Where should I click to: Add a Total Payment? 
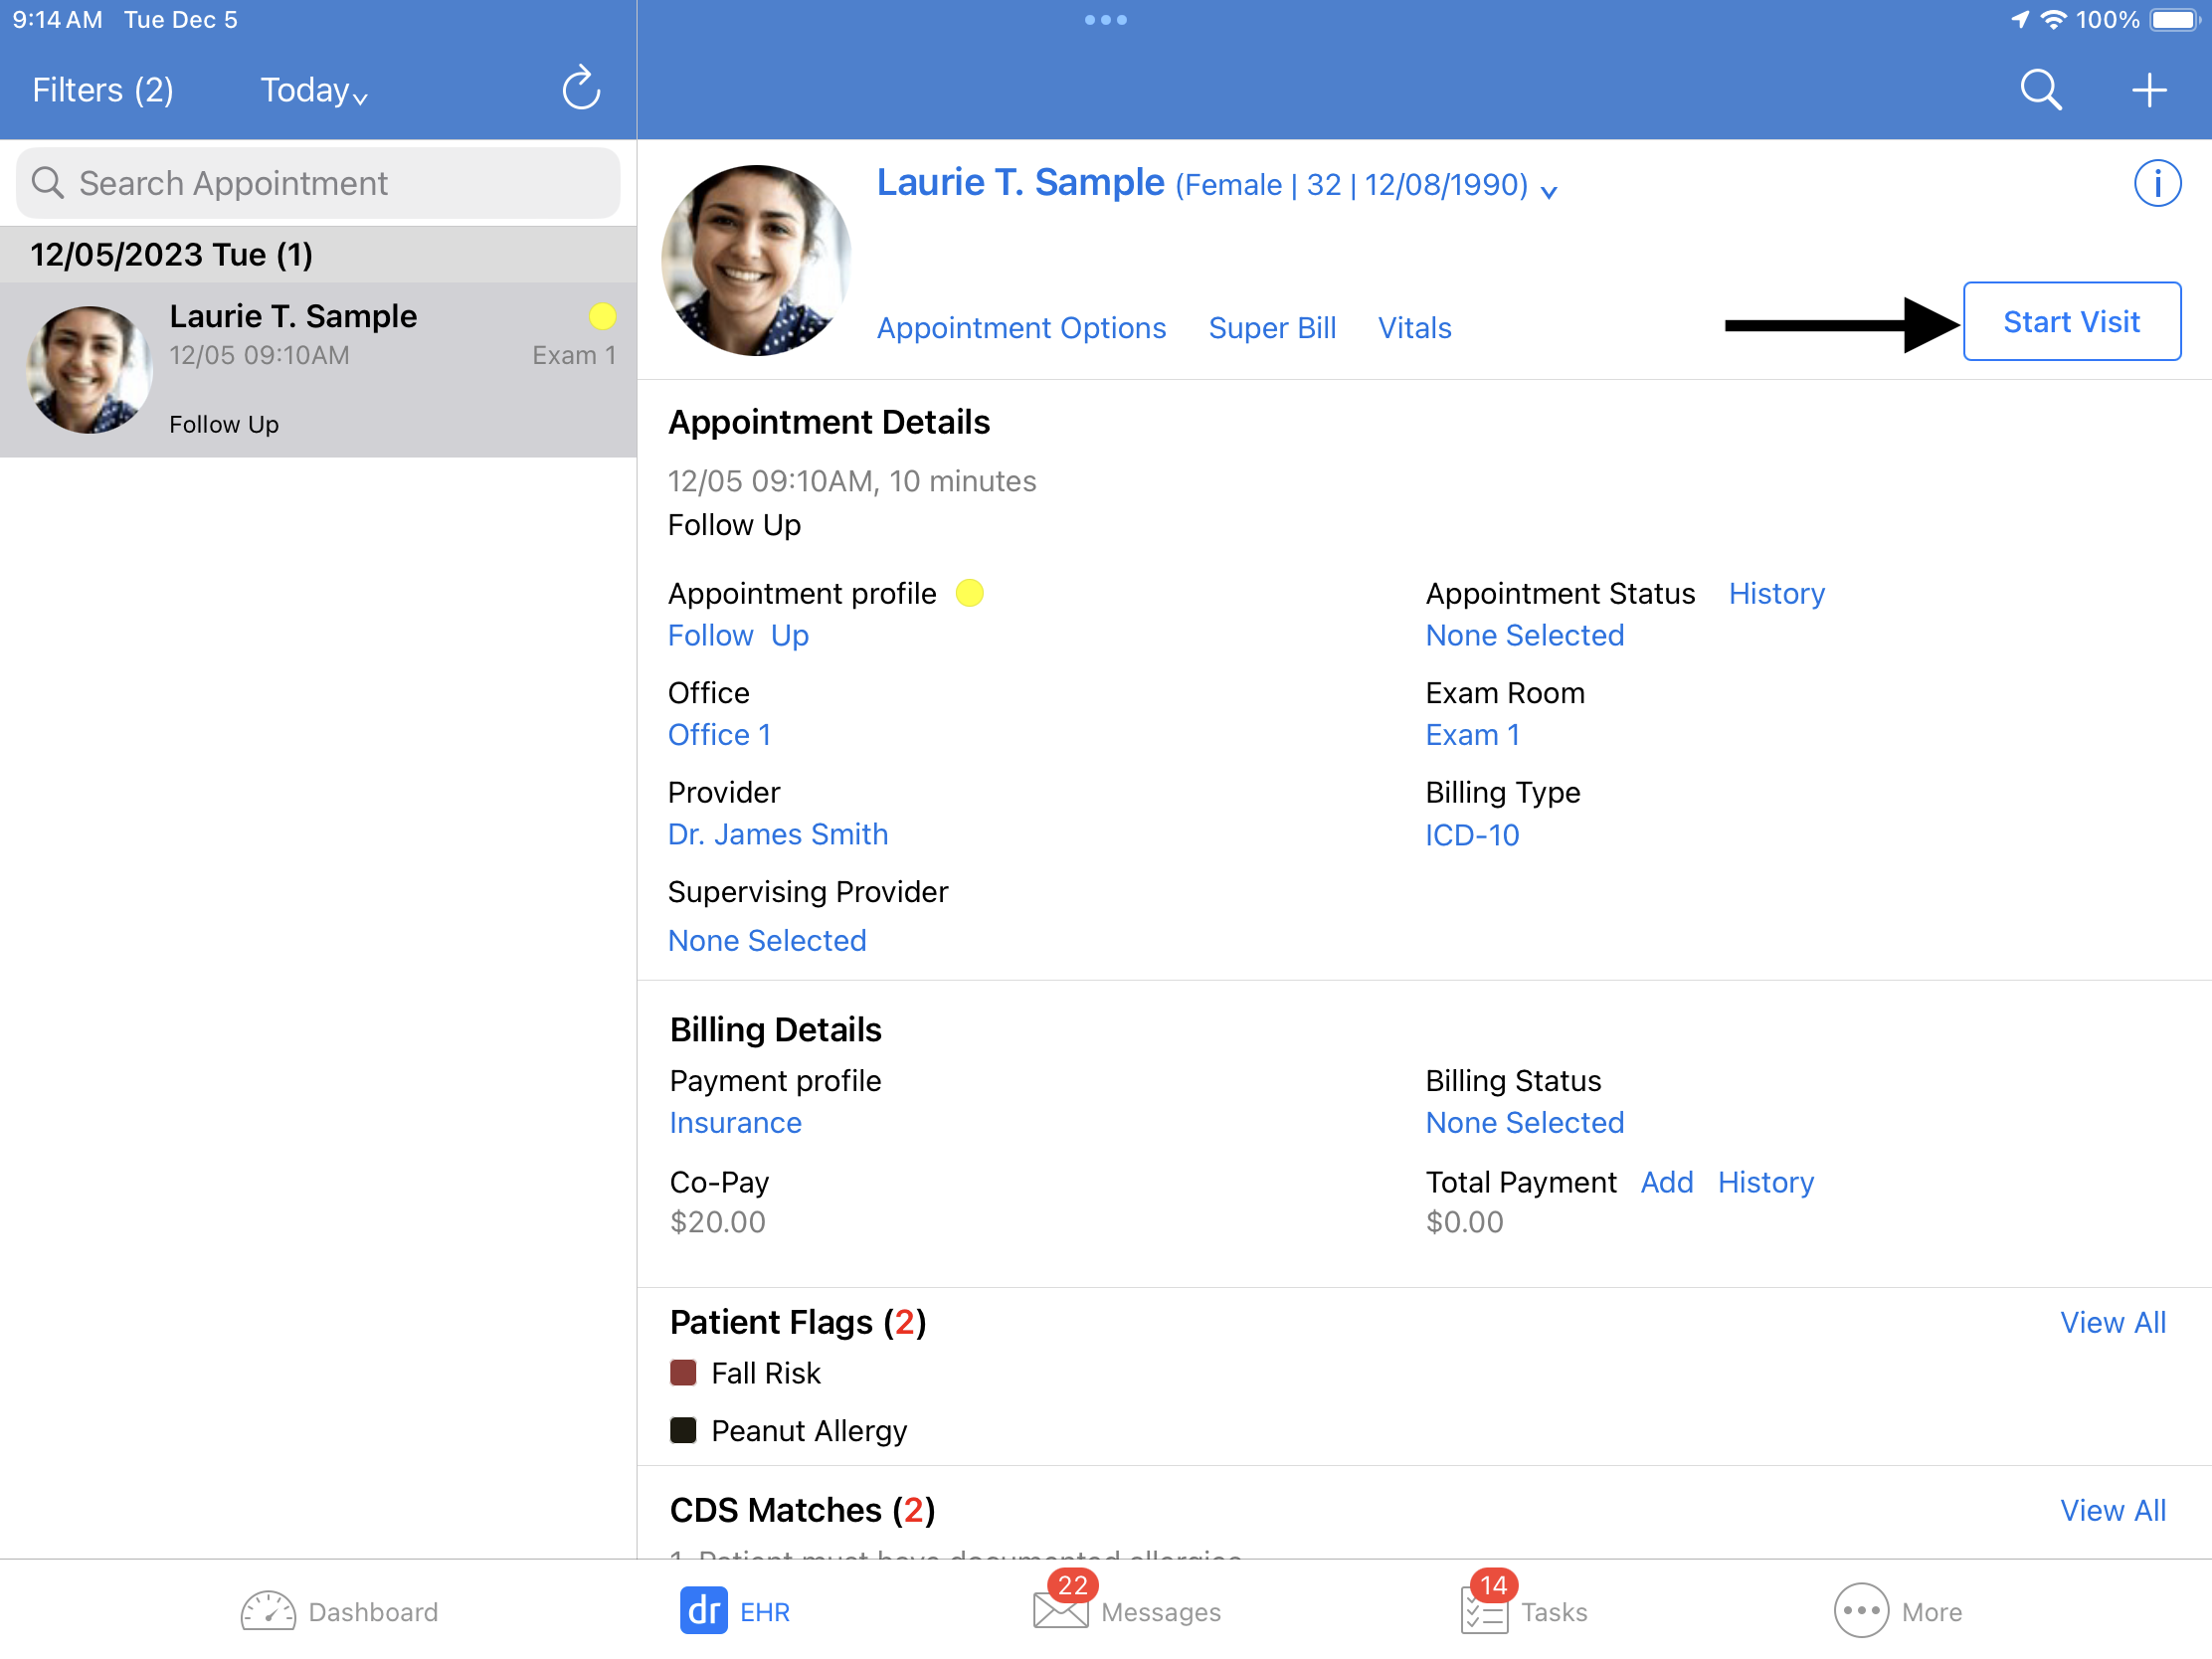point(1666,1183)
